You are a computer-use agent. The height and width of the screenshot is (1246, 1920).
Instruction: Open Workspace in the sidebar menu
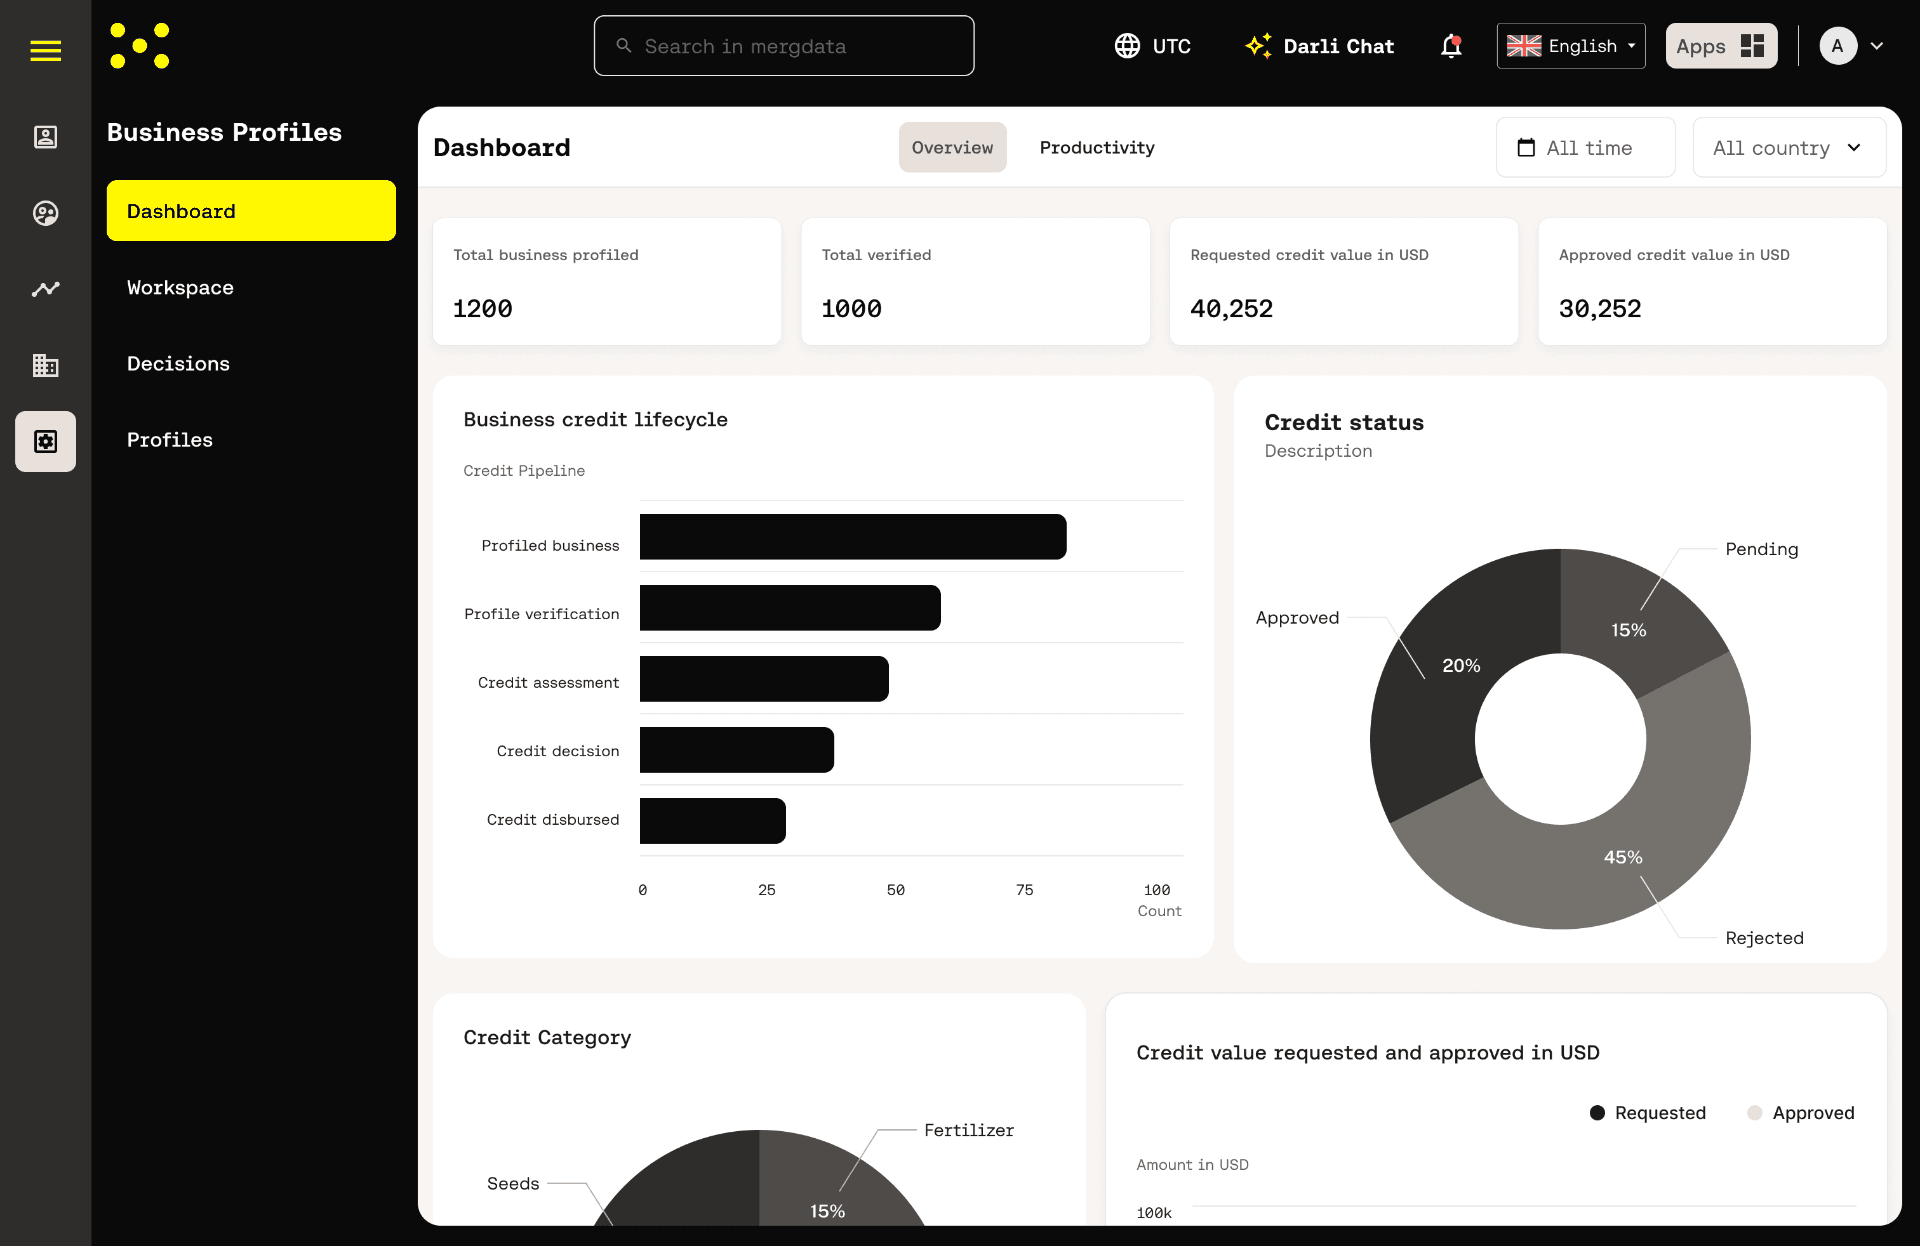tap(180, 288)
